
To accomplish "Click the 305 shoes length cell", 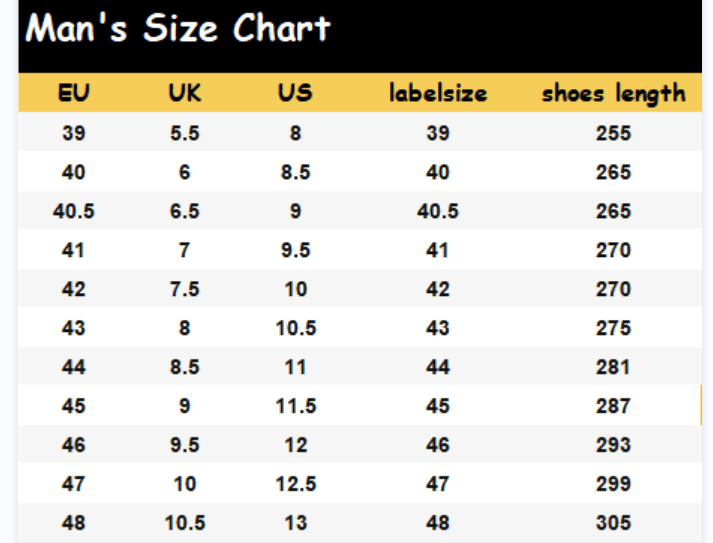I will (613, 523).
